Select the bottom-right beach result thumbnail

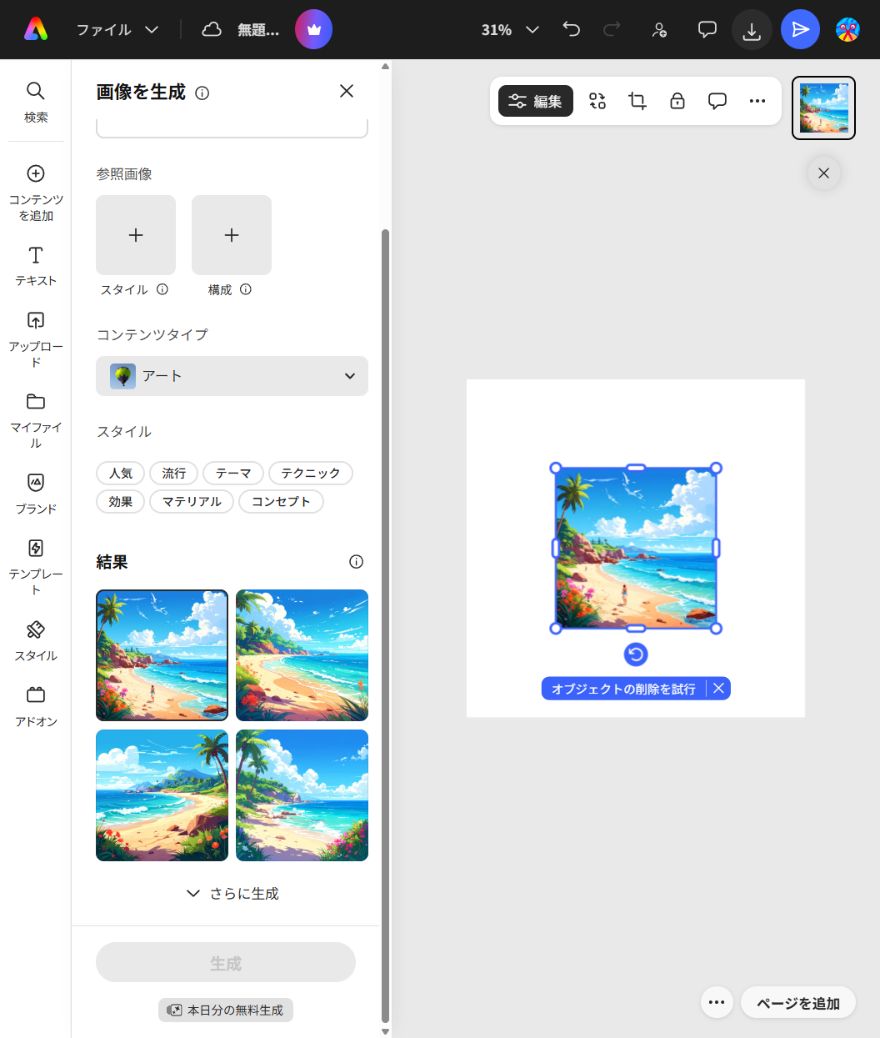(302, 795)
